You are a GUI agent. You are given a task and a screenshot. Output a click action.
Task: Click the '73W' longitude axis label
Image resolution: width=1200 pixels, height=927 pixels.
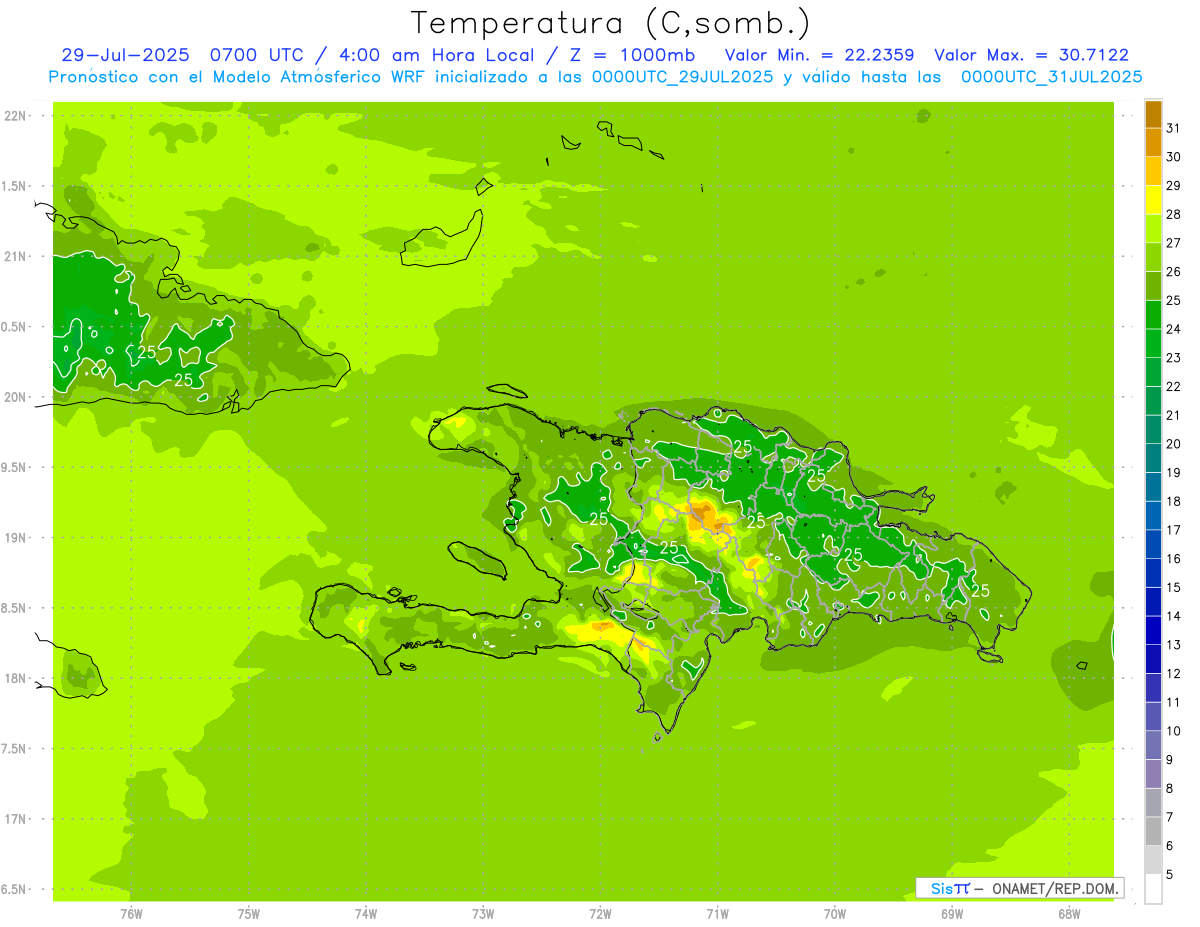483,914
